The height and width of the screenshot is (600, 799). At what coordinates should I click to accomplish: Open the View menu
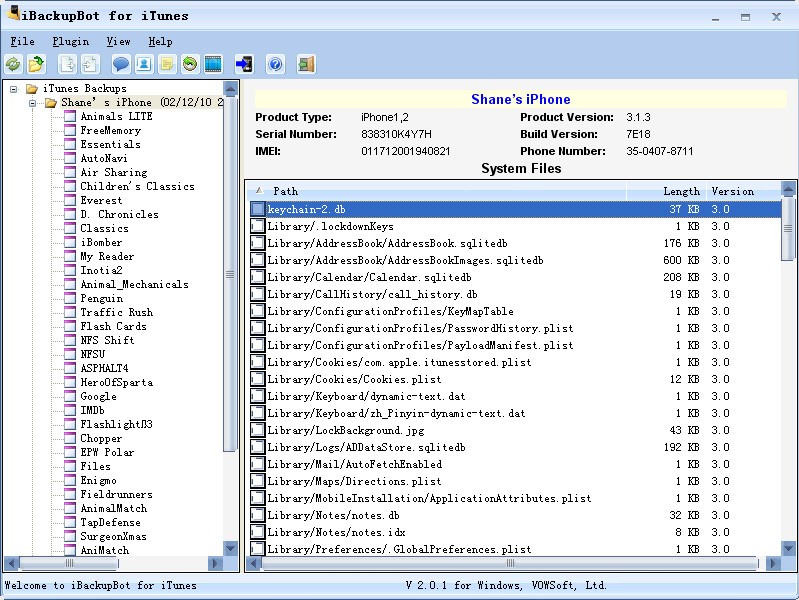pos(118,42)
